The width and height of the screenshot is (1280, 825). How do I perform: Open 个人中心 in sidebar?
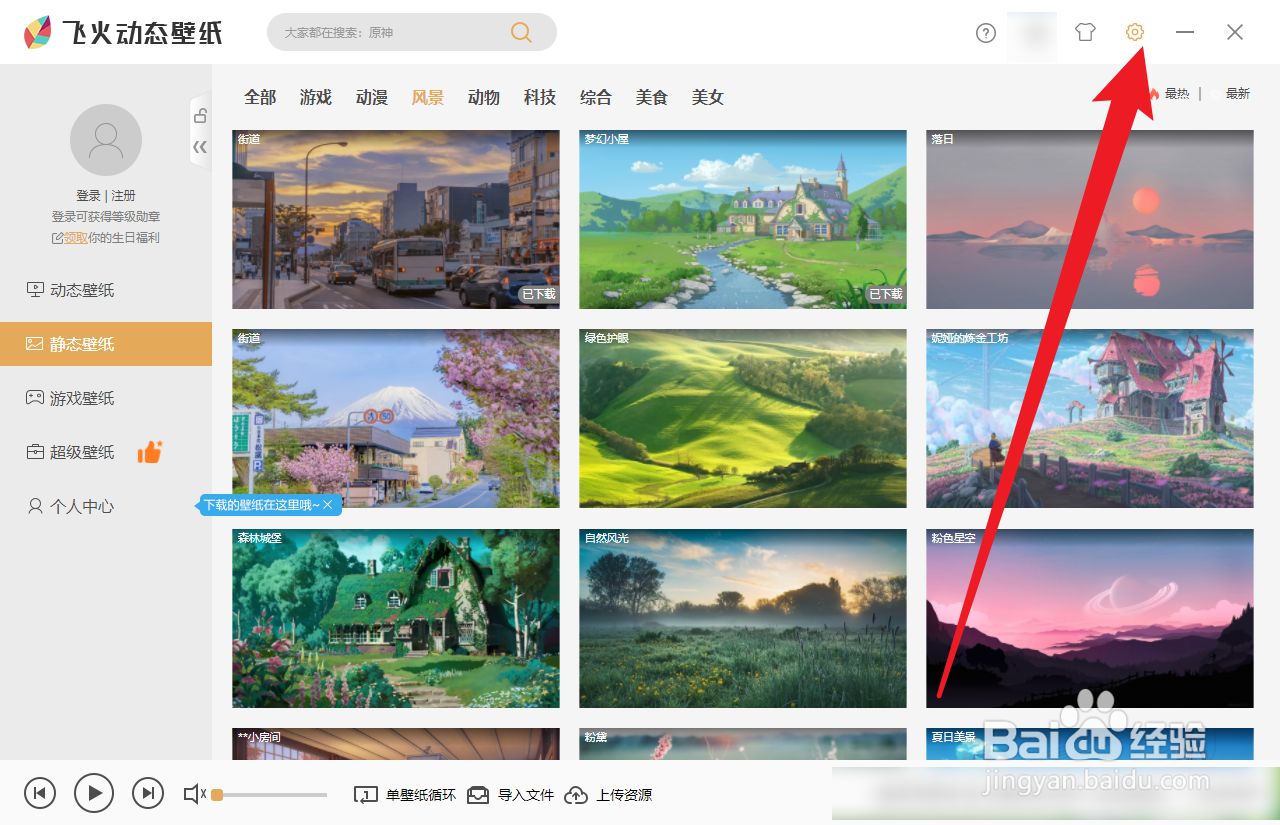pyautogui.click(x=106, y=506)
